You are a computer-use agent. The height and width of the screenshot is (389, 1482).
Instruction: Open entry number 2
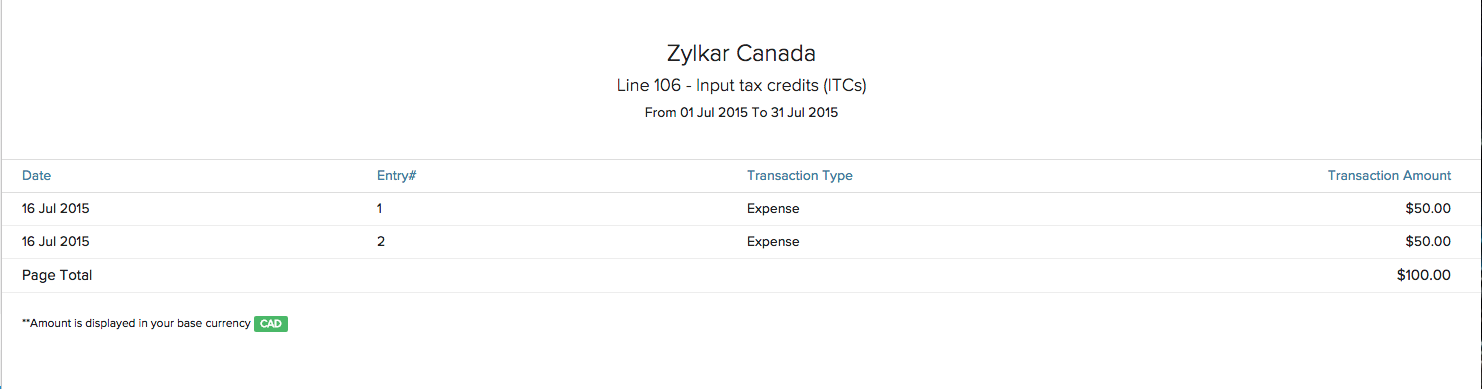(x=381, y=242)
